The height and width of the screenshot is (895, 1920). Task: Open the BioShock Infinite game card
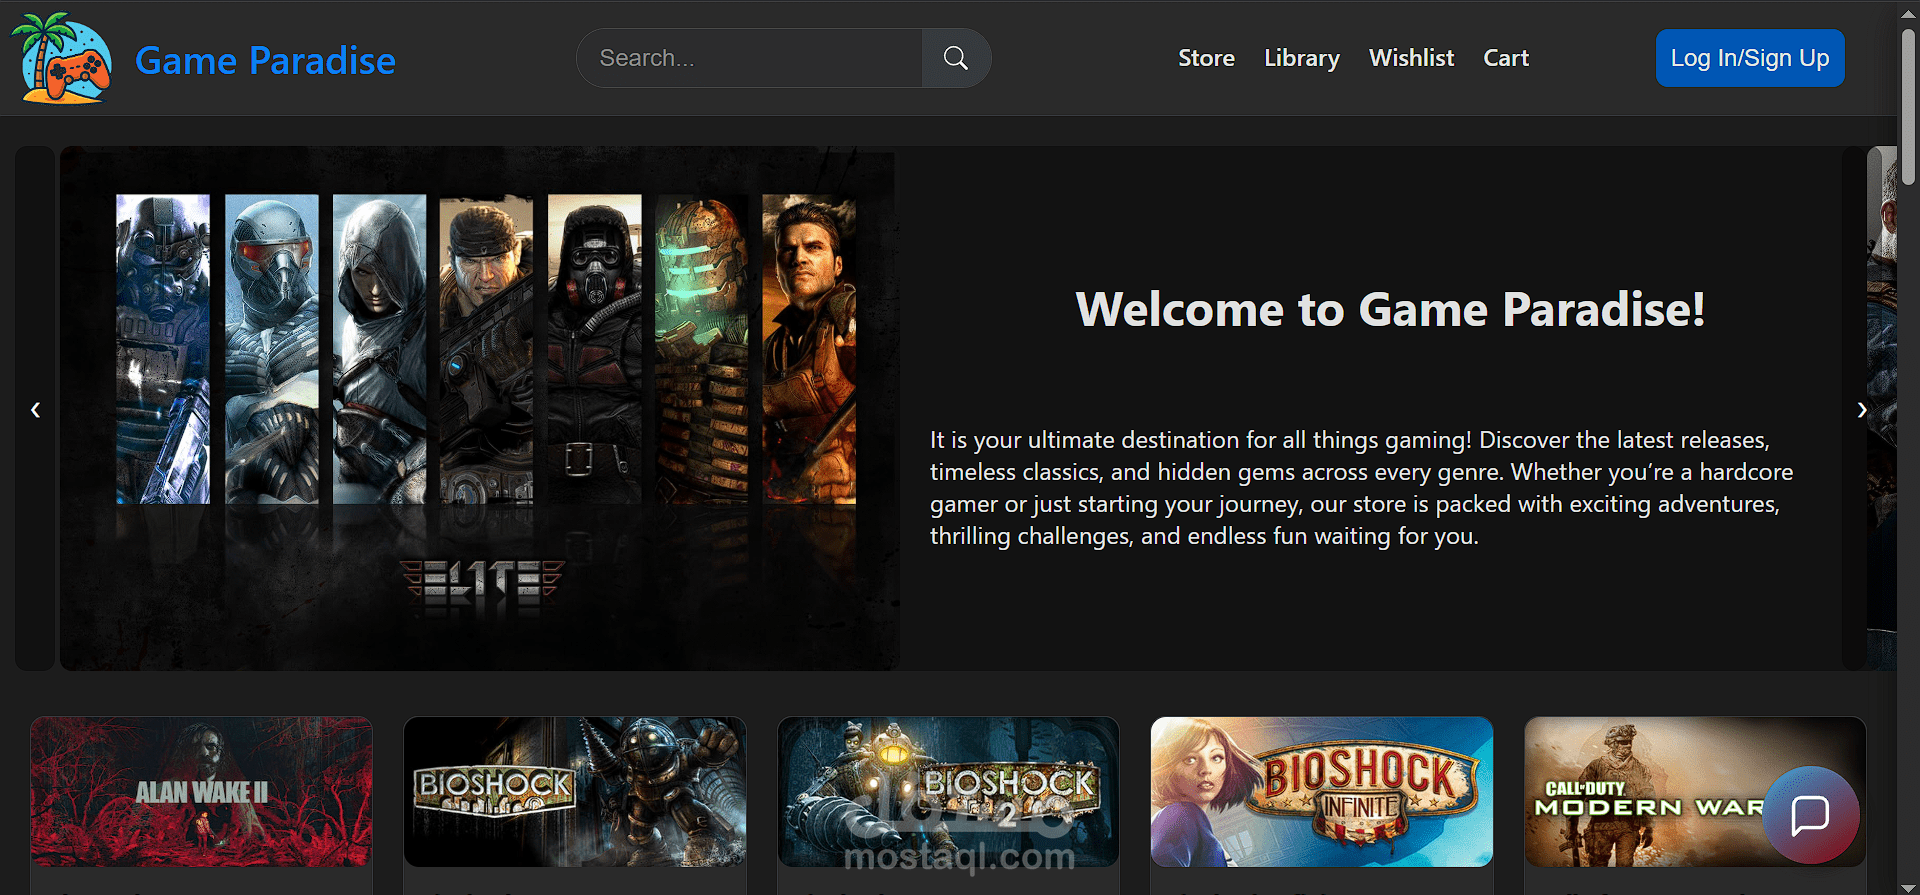tap(1322, 792)
